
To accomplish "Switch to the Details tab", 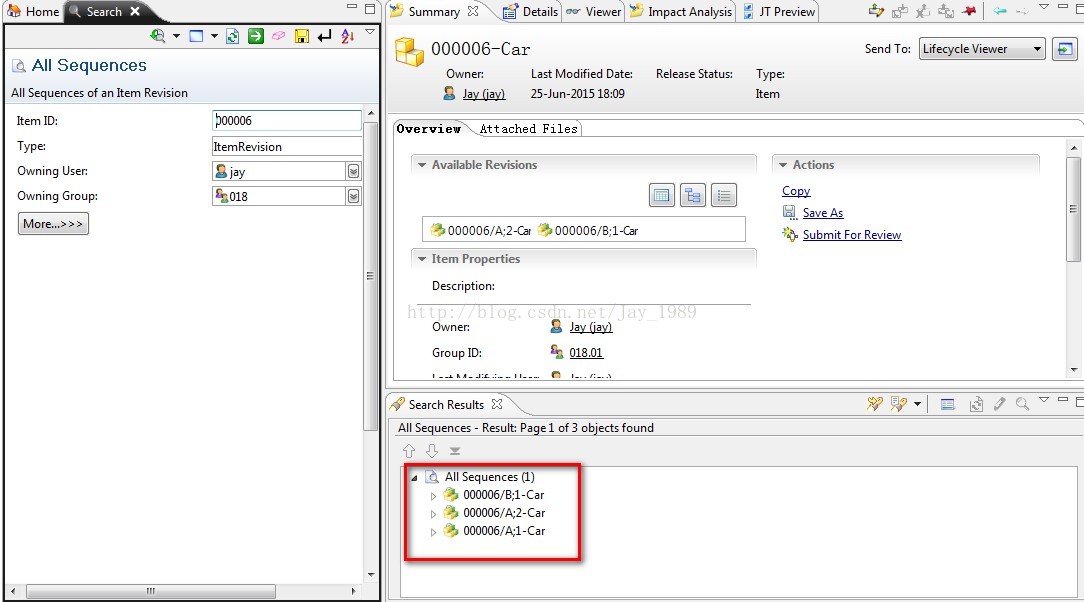I will pyautogui.click(x=530, y=12).
